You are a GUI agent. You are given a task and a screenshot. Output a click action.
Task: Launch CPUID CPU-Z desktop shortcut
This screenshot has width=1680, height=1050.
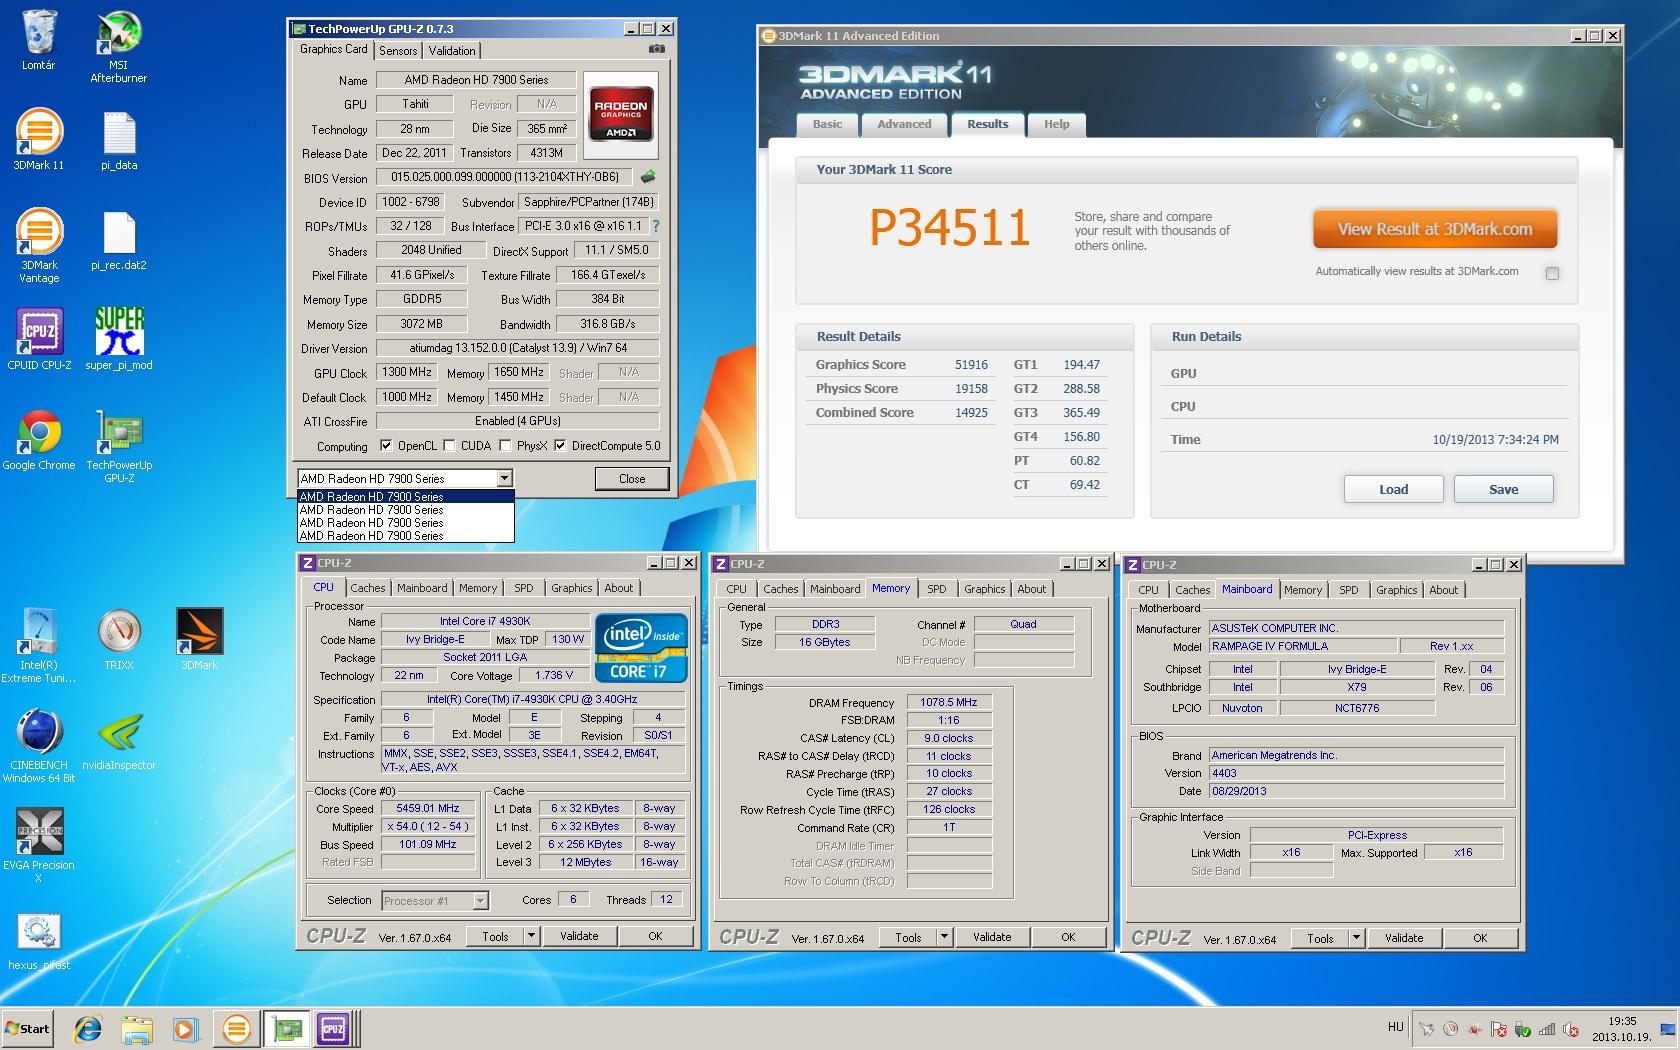tap(39, 340)
